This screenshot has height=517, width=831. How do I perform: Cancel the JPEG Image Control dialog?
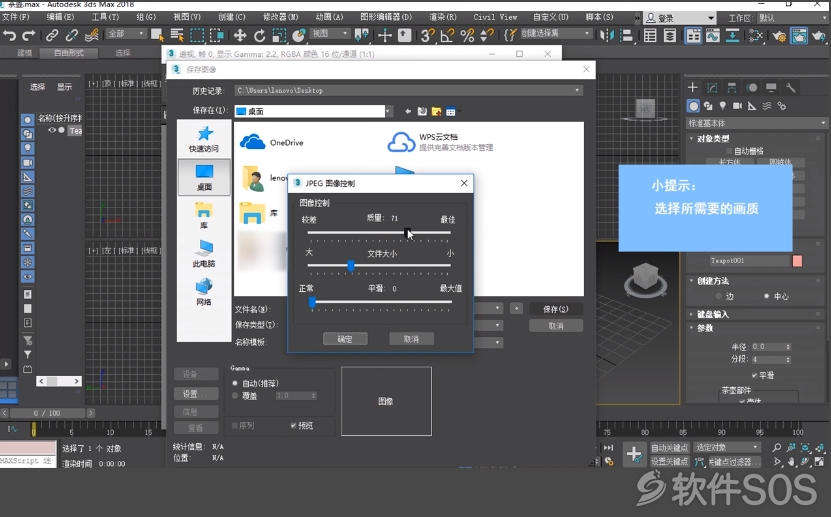(x=411, y=339)
